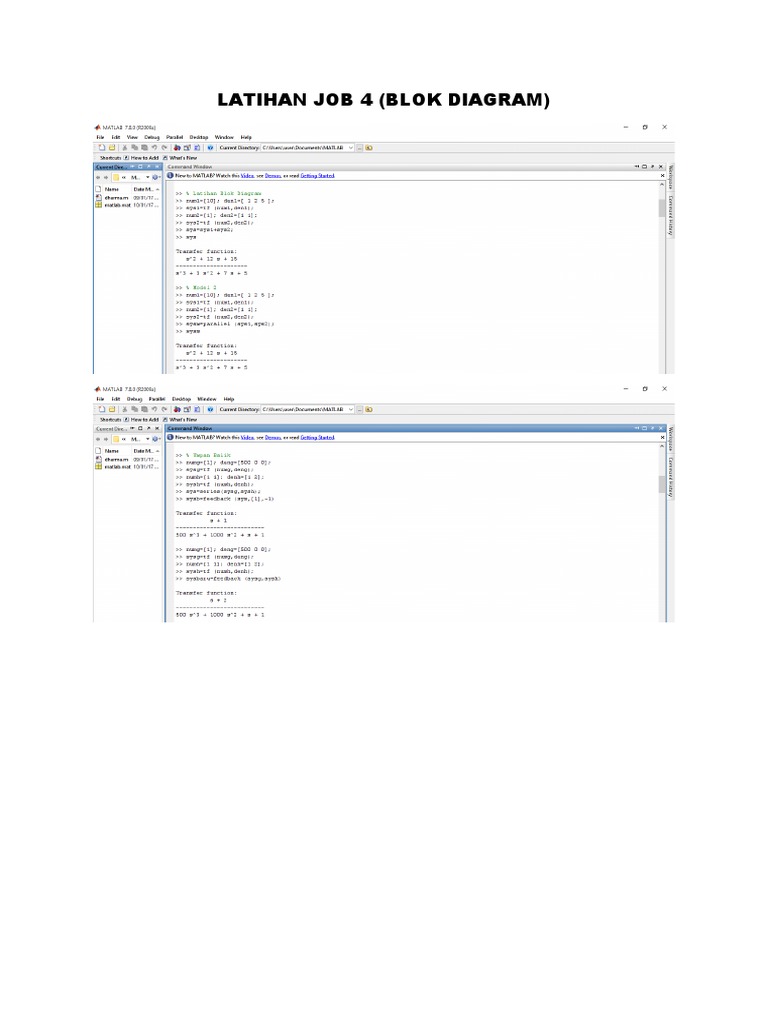Open File menu in Latihan Blok Diagram window
Image resolution: width=768 pixels, height=1024 pixels.
pos(100,138)
